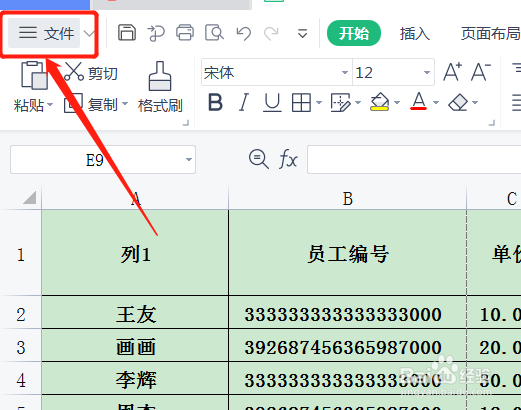
Task: Switch to the 开始 tab
Action: 354,33
